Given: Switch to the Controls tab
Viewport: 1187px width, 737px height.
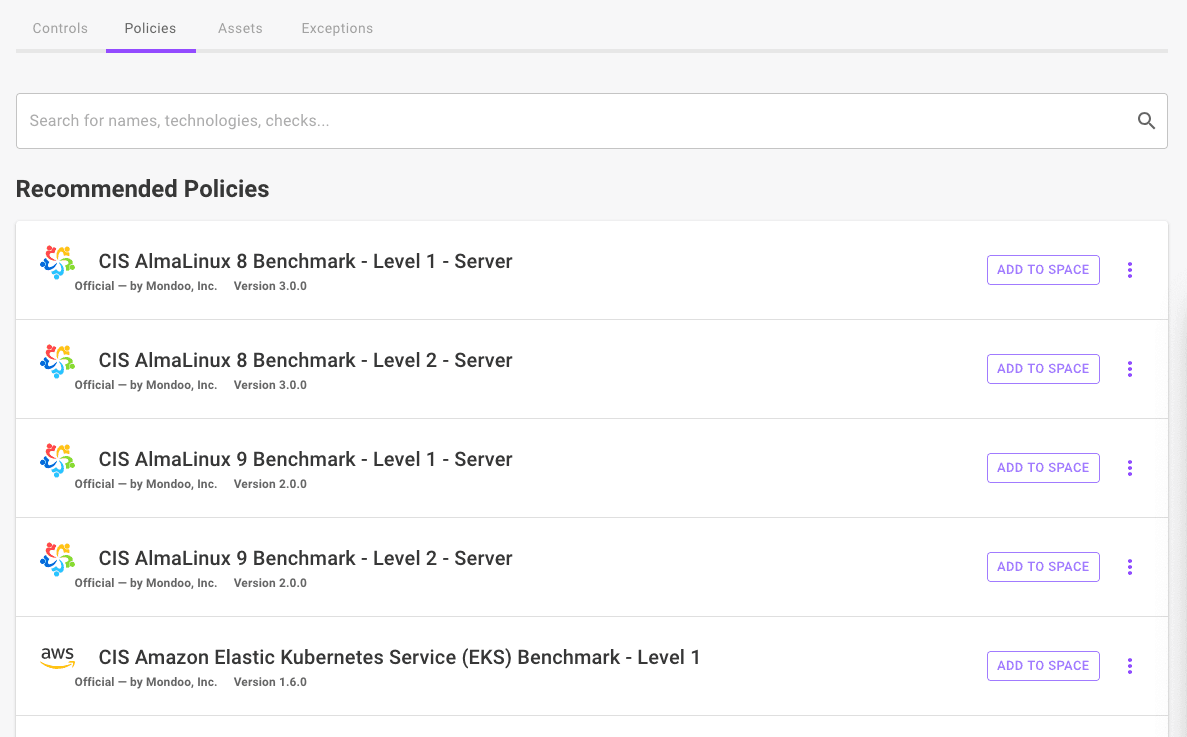Looking at the screenshot, I should pyautogui.click(x=60, y=28).
